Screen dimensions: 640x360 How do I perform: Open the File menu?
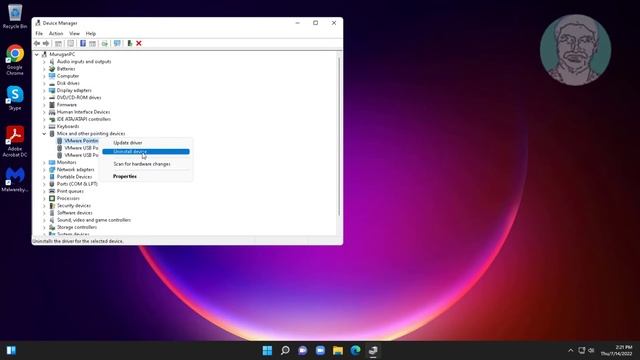(x=39, y=33)
